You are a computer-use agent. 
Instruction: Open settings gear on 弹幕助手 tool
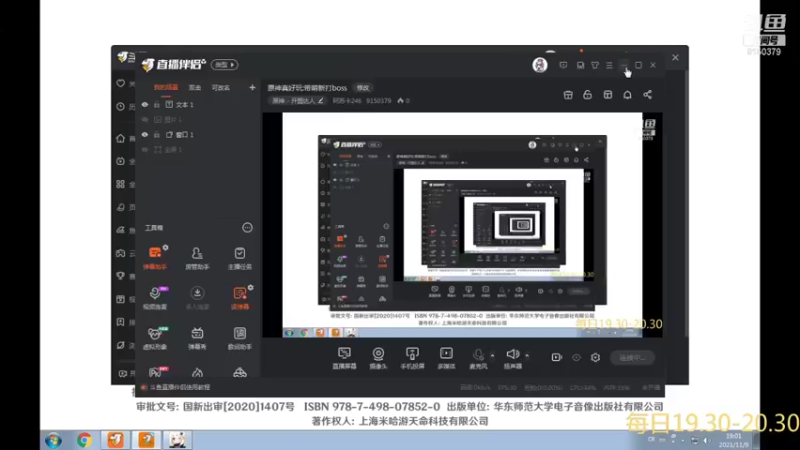pyautogui.click(x=165, y=247)
